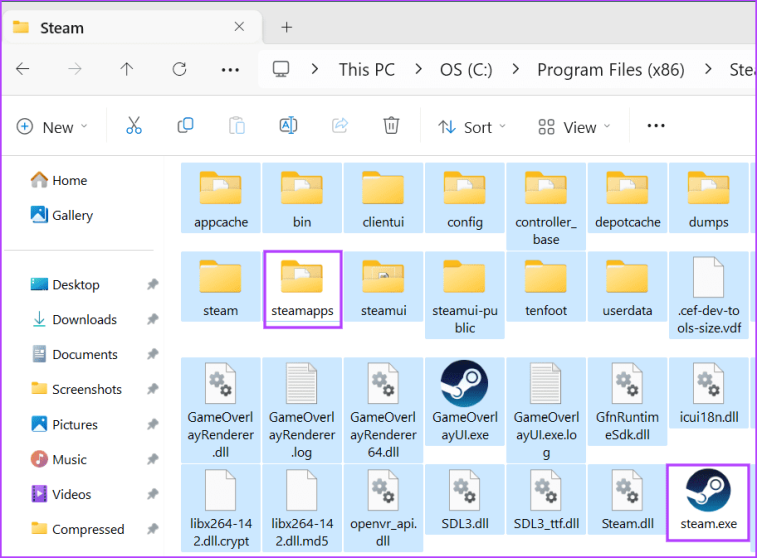This screenshot has height=558, width=757.
Task: Select libx264-142.dll.md5 file
Action: [302, 508]
